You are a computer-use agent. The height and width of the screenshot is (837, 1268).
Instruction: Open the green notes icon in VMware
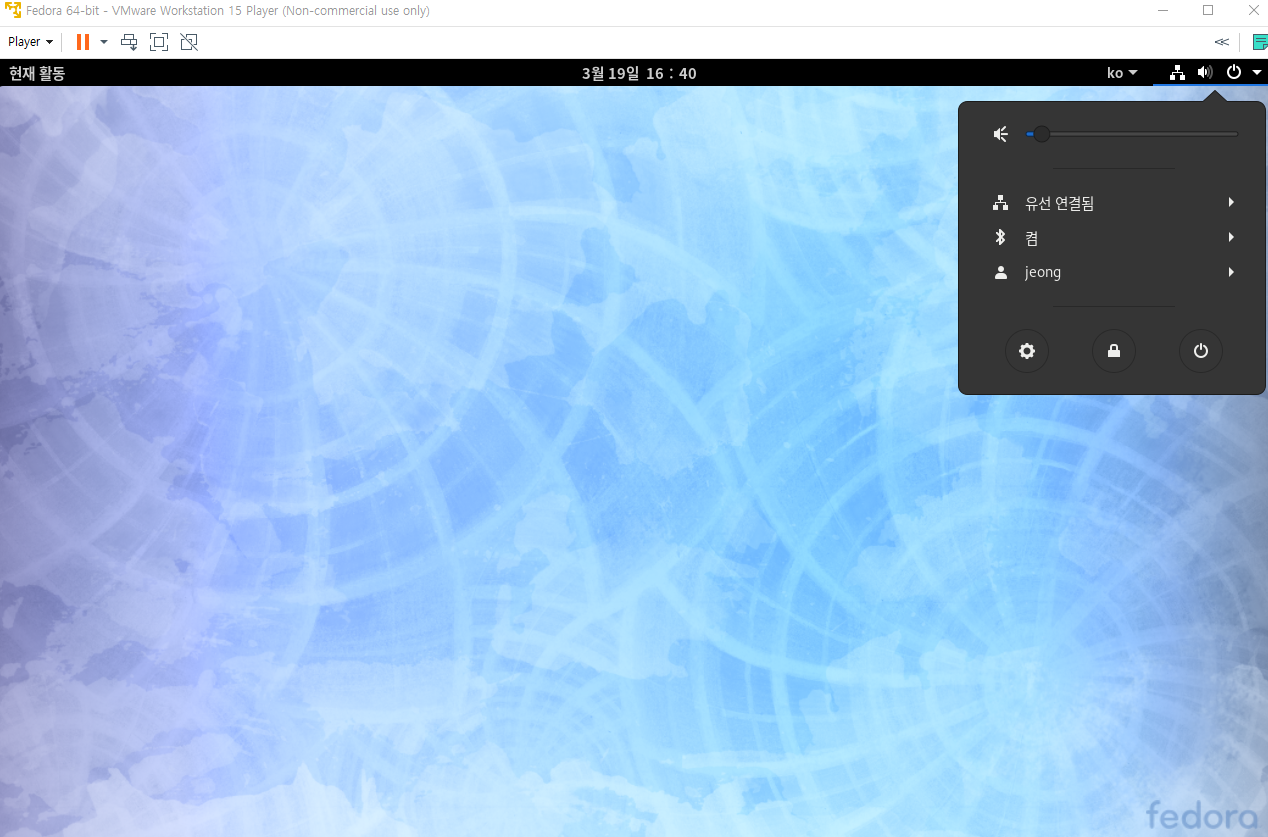tap(1260, 42)
